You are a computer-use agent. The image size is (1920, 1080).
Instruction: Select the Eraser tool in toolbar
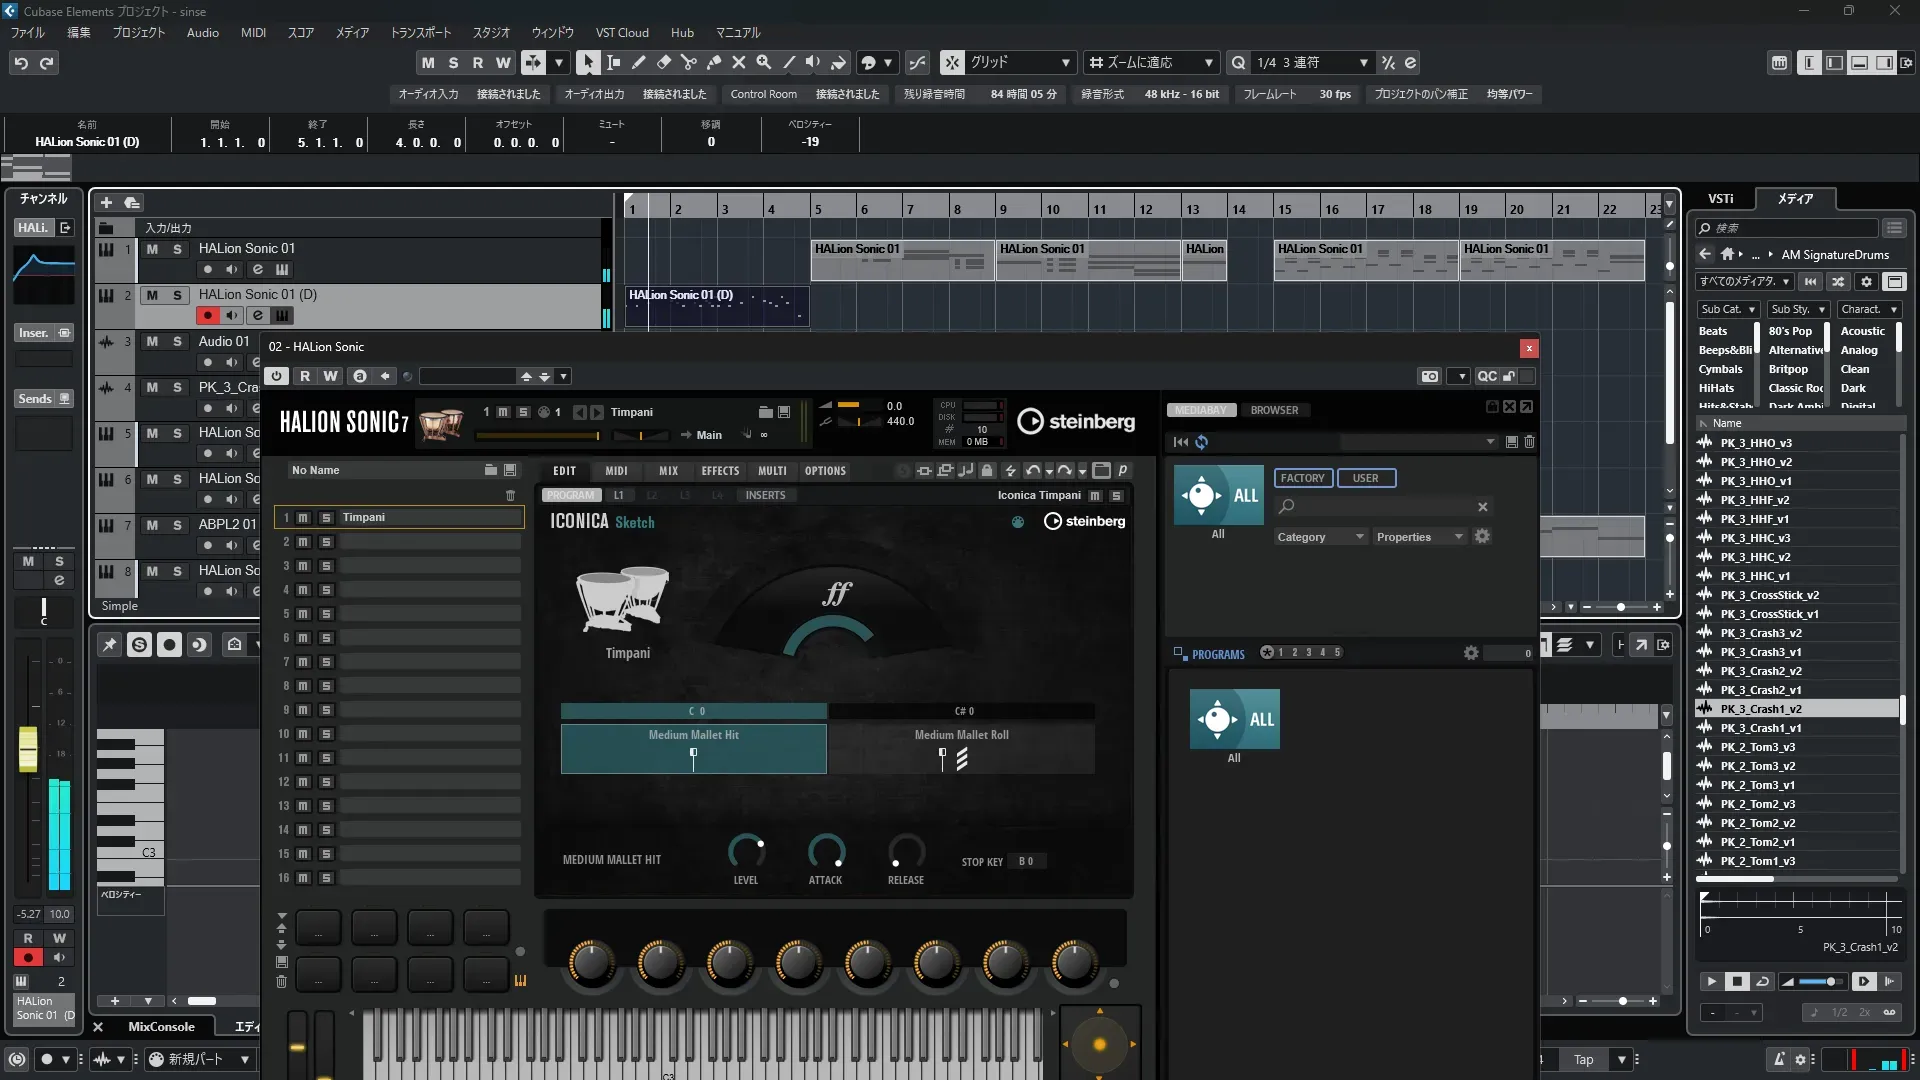[664, 62]
